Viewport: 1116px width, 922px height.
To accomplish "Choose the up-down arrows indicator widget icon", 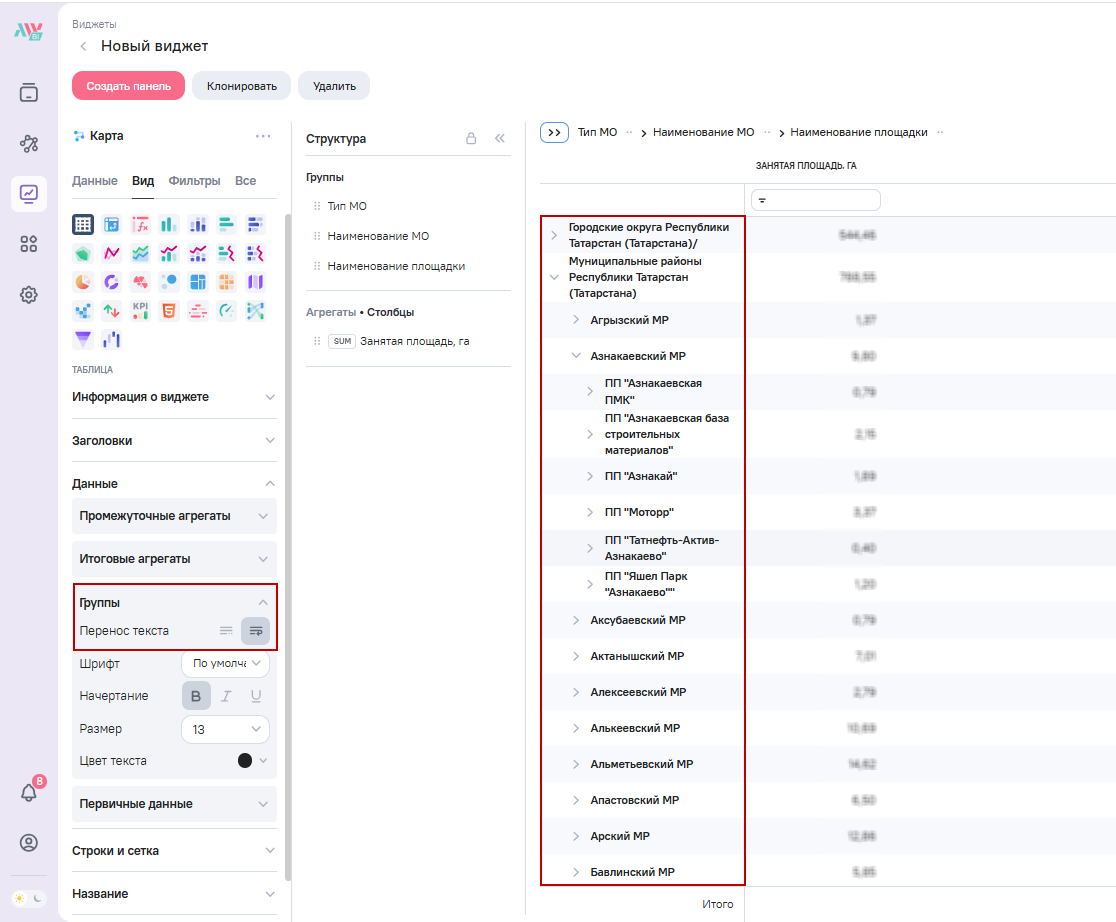I will tap(112, 310).
